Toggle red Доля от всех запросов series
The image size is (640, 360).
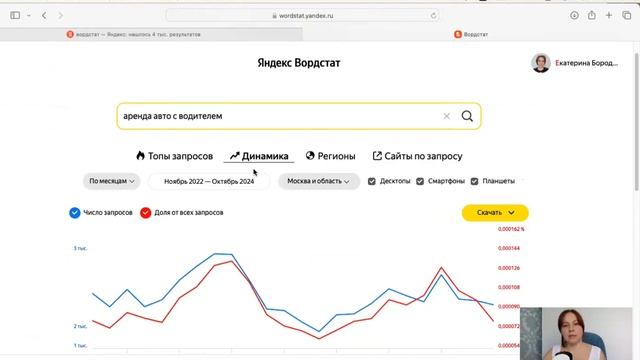[x=145, y=213]
